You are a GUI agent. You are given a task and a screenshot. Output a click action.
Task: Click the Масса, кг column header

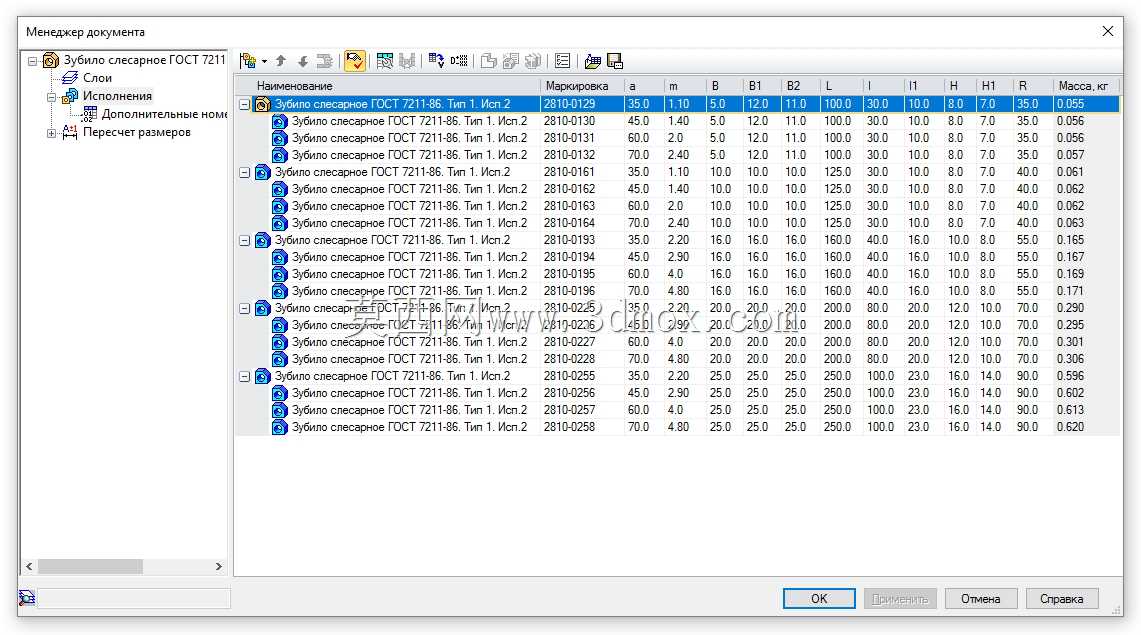point(1086,86)
